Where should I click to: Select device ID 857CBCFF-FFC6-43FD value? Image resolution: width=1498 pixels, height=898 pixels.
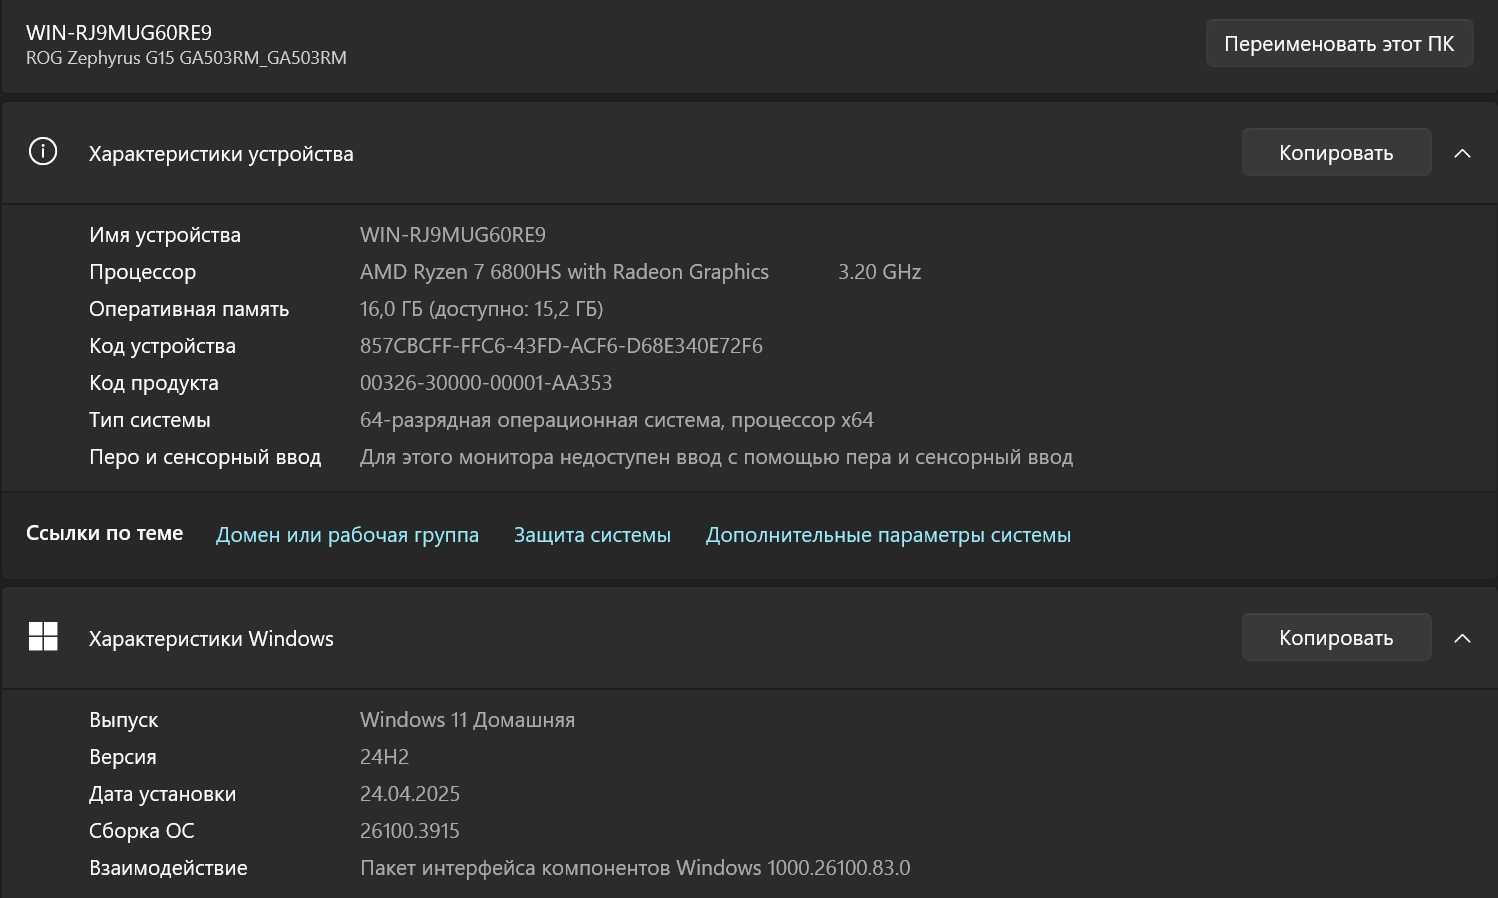(x=561, y=346)
